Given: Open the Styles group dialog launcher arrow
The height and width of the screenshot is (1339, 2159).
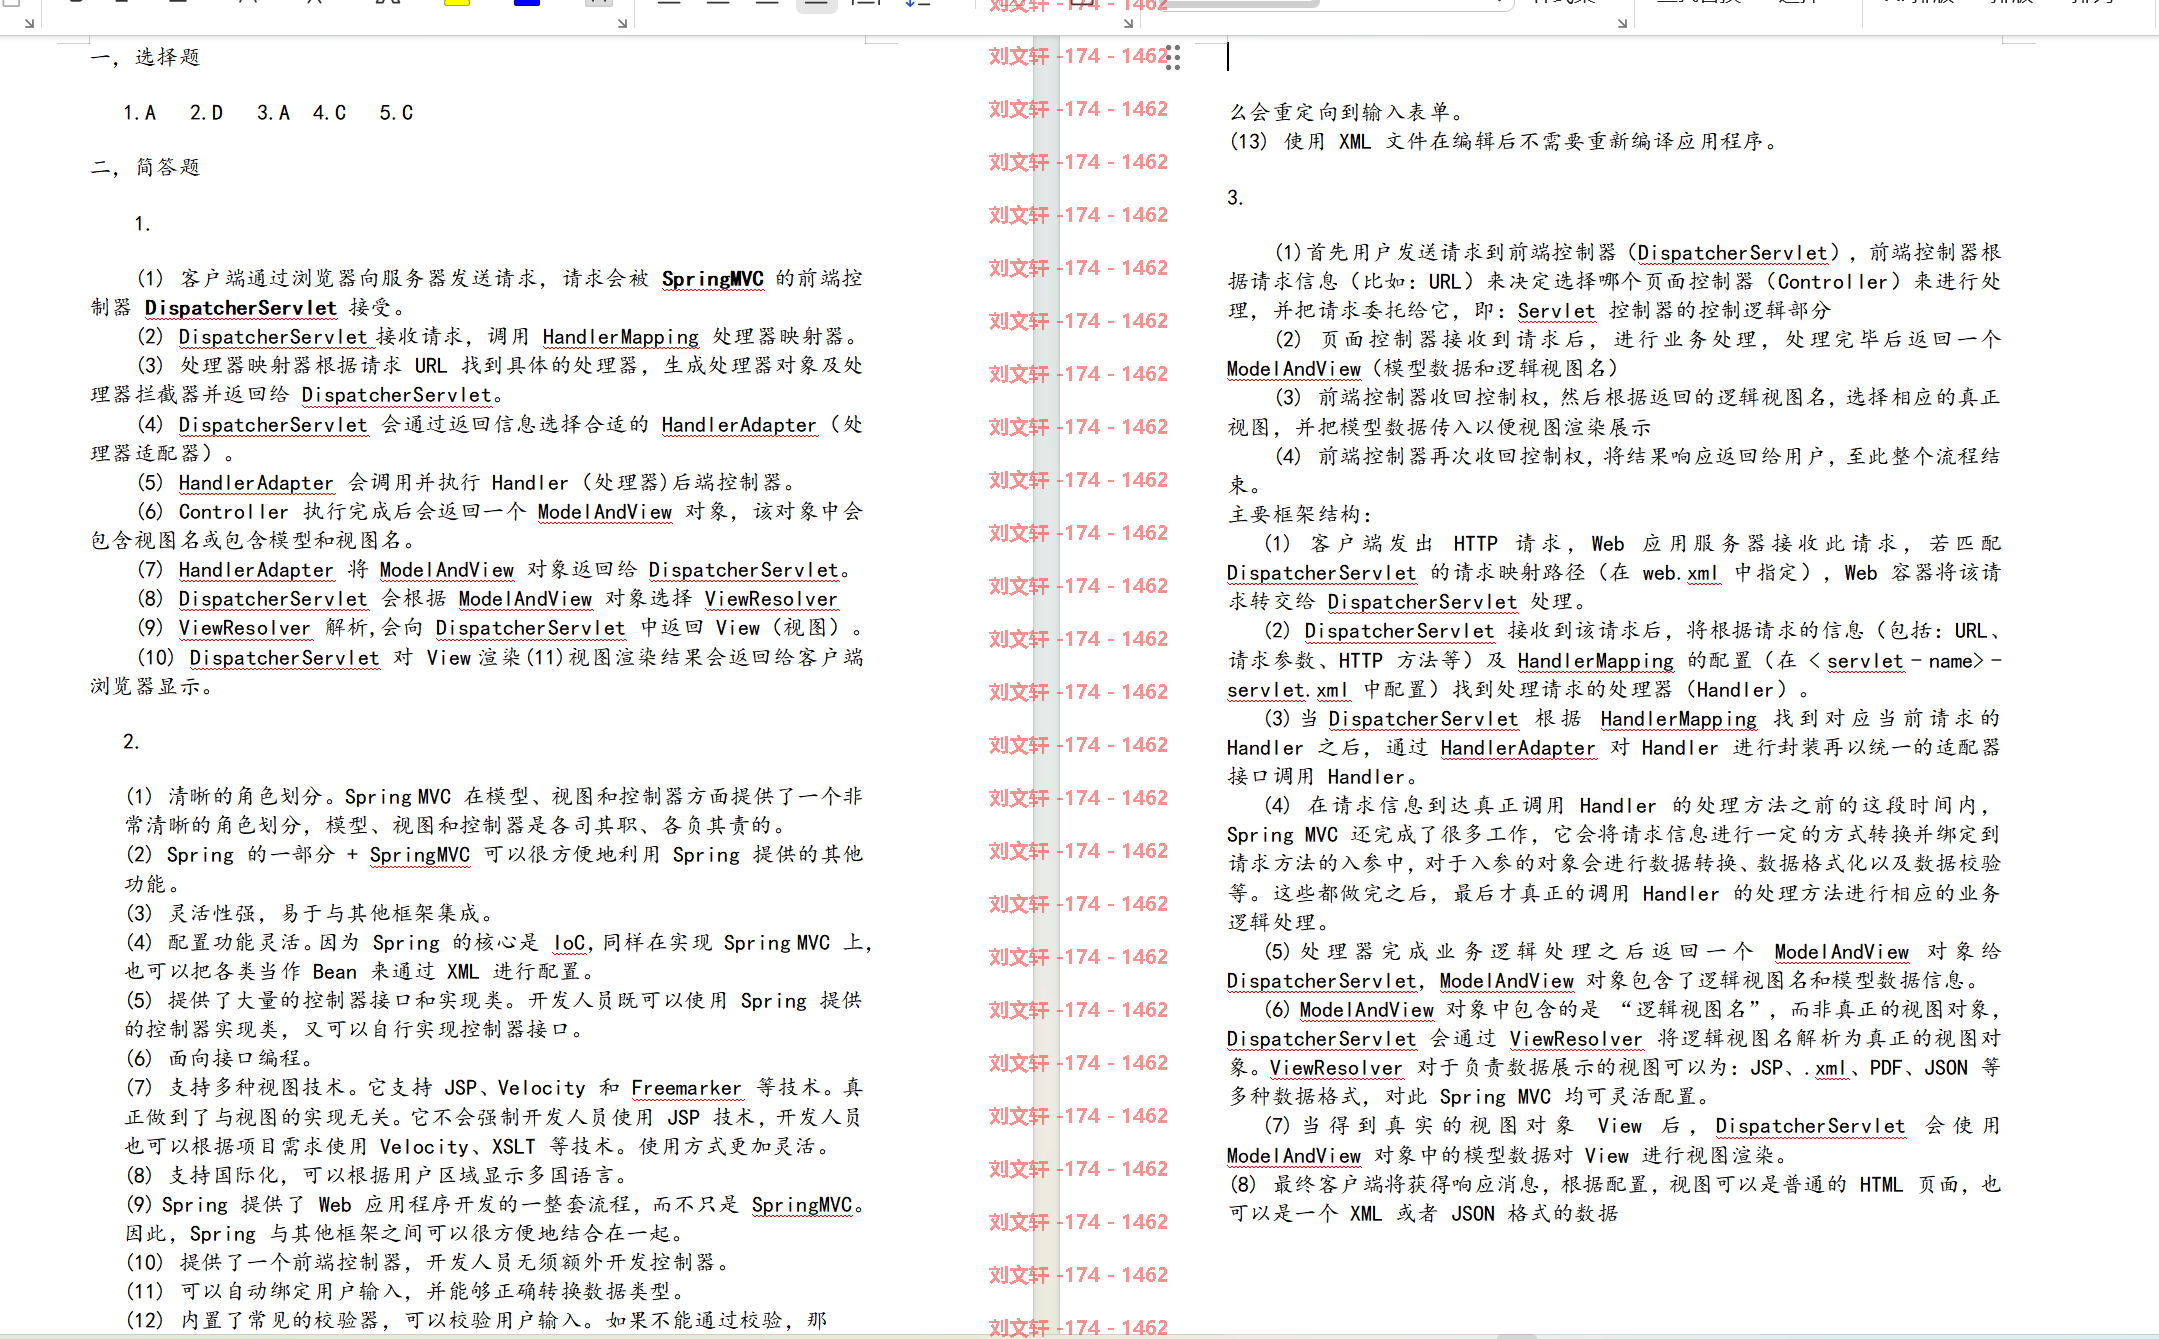Looking at the screenshot, I should [1622, 22].
